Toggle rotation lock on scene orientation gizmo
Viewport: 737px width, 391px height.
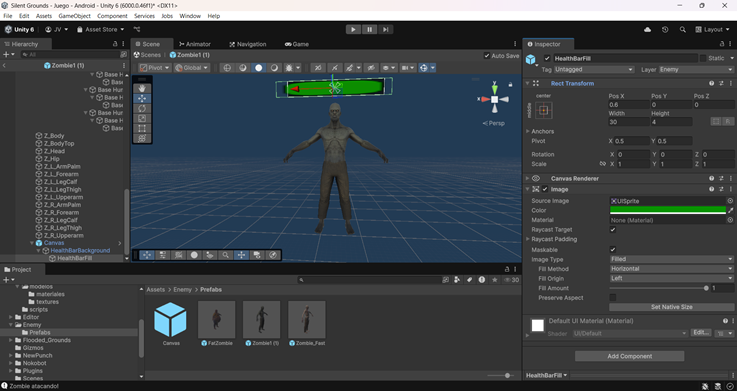click(x=510, y=85)
